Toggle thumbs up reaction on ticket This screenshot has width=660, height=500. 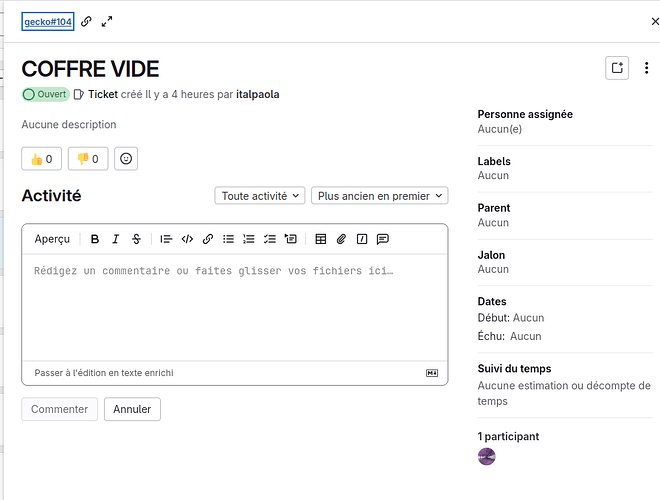point(41,158)
